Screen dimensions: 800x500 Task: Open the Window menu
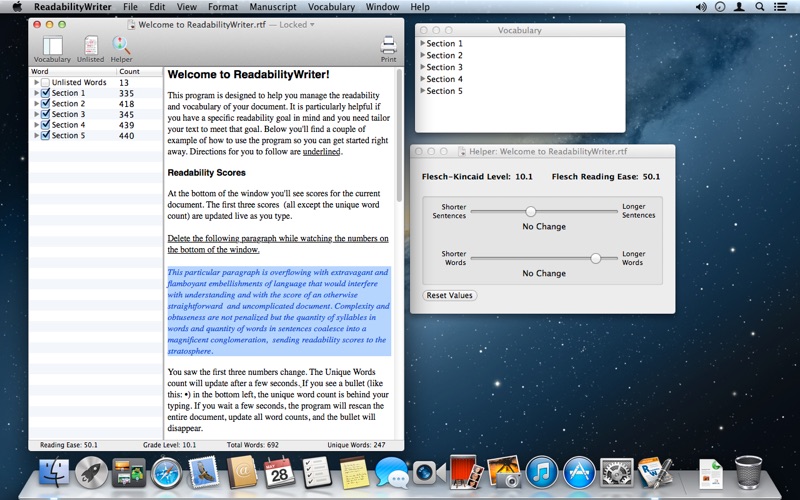(x=382, y=7)
